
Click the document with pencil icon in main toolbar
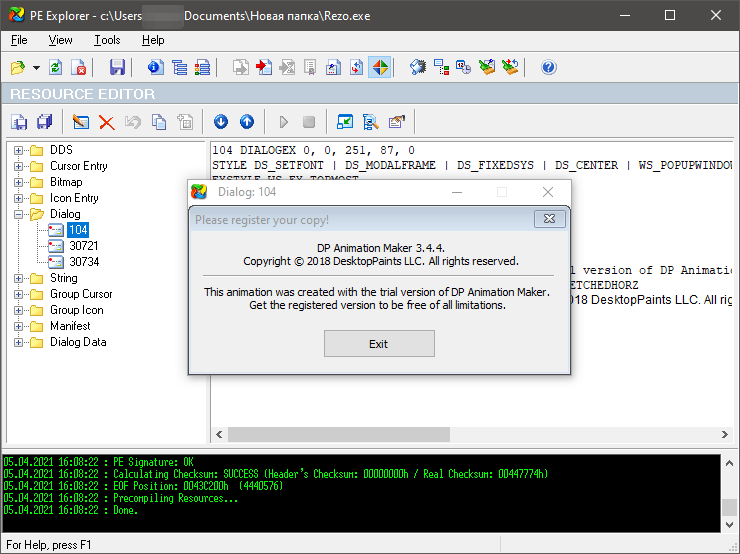click(x=333, y=67)
